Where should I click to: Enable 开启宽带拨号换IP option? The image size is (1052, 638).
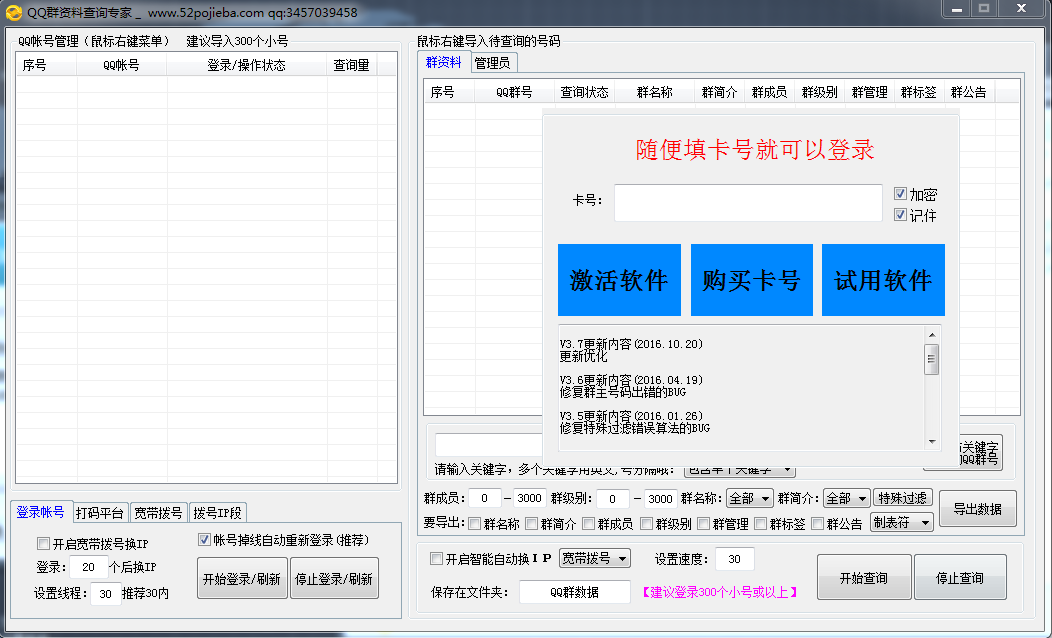click(44, 543)
